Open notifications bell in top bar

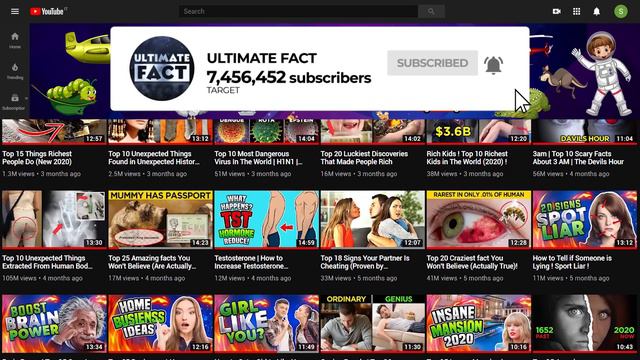[596, 11]
